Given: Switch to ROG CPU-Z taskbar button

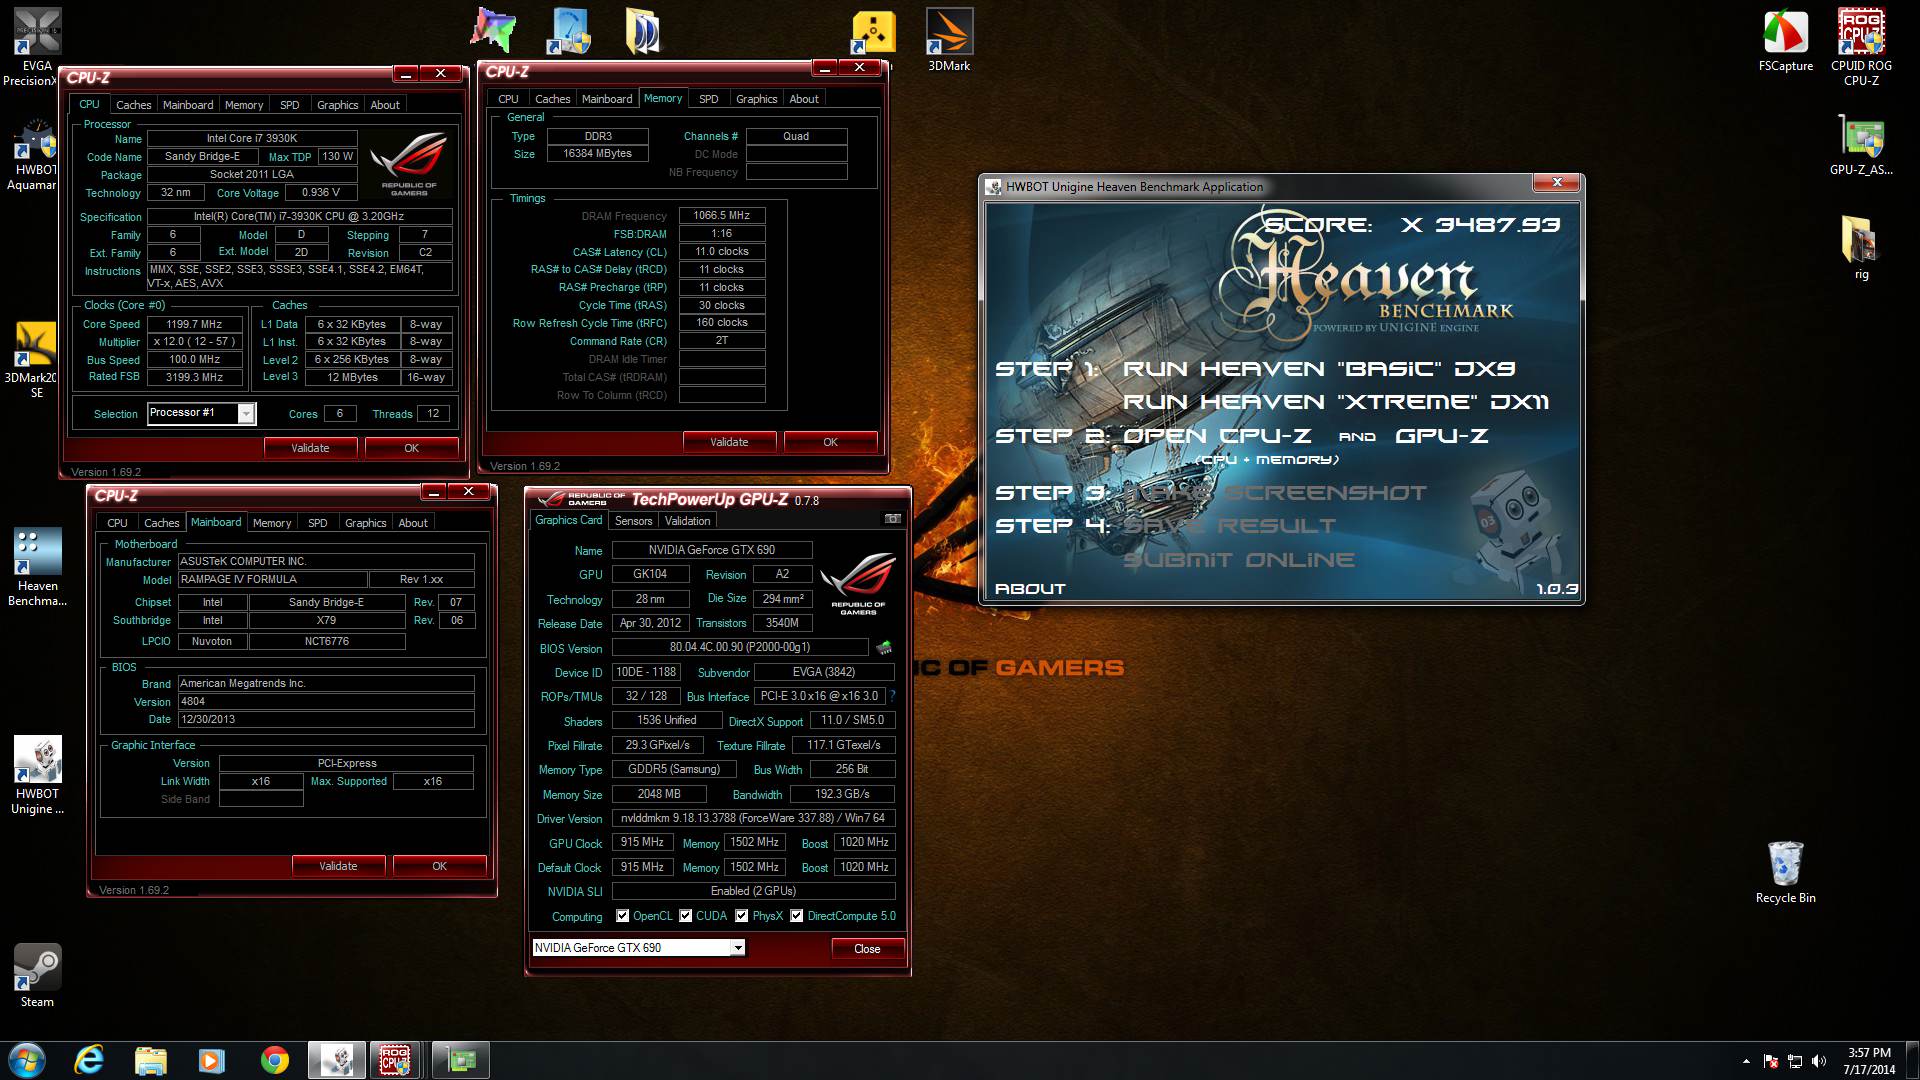Looking at the screenshot, I should coord(395,1060).
